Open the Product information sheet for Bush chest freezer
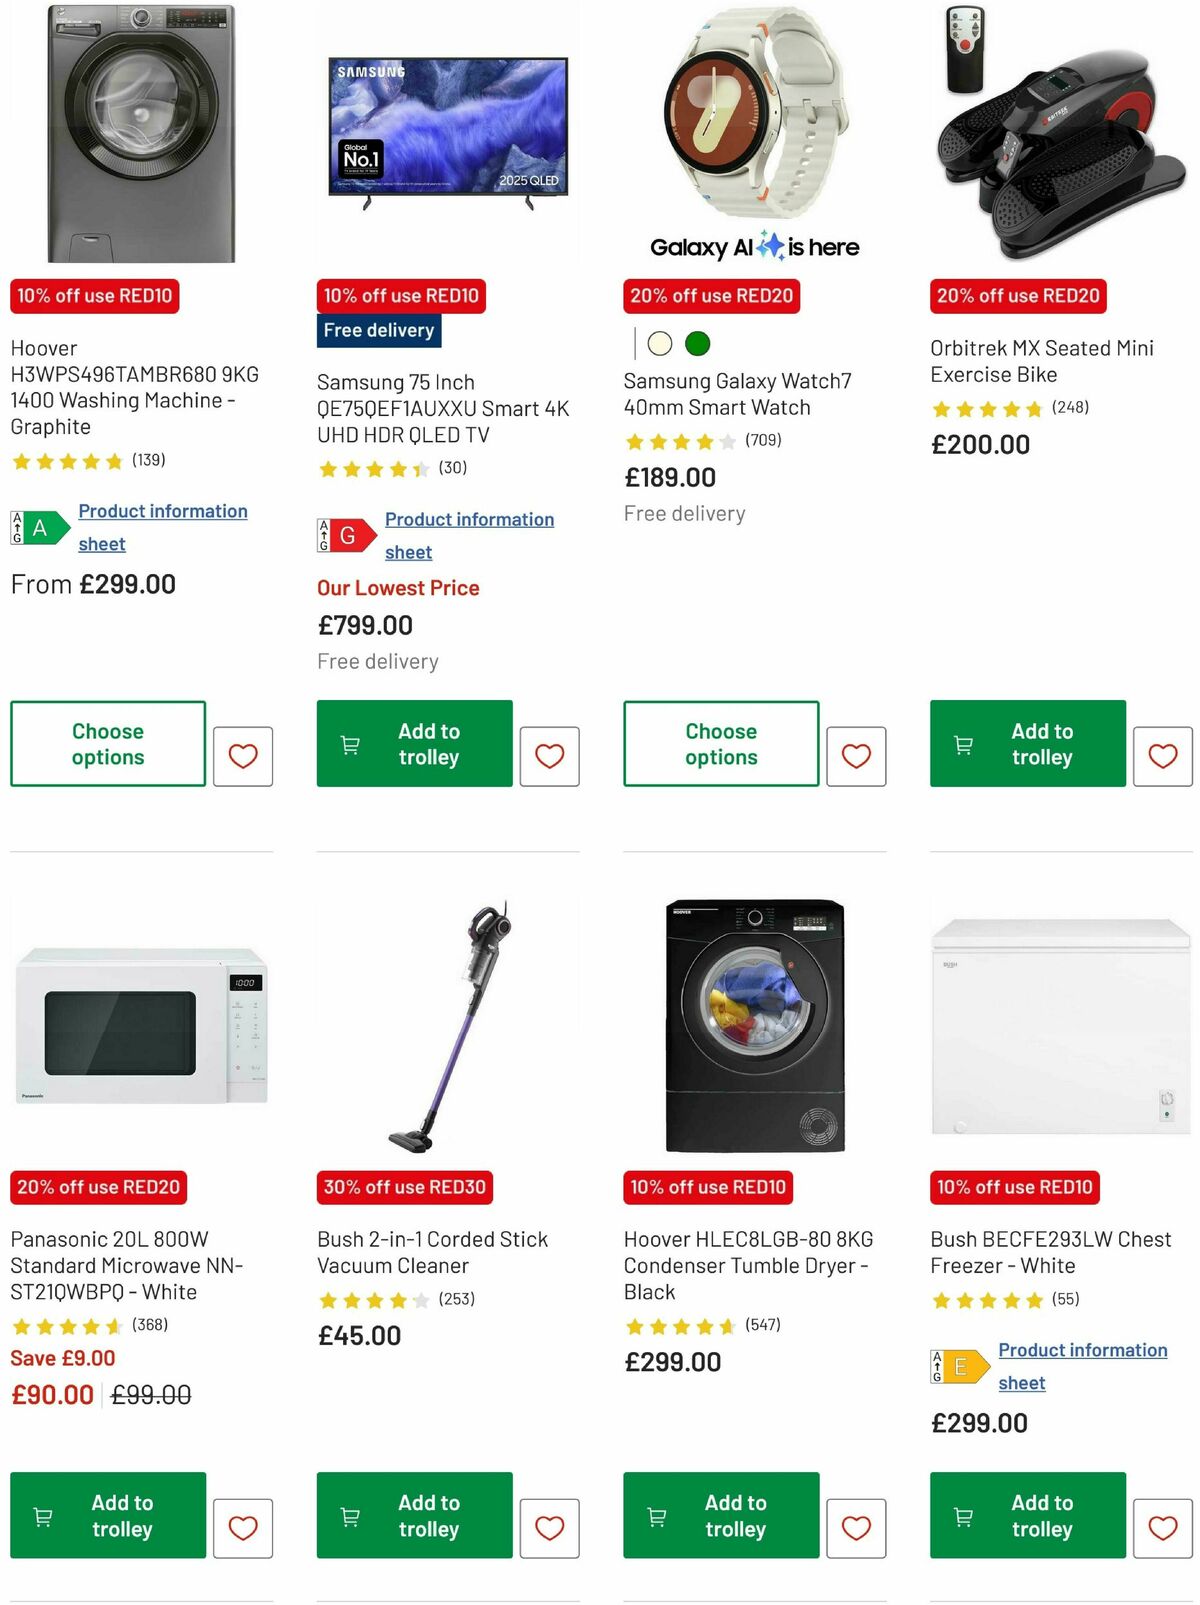Screen dimensions: 1200x1605 [1079, 1366]
